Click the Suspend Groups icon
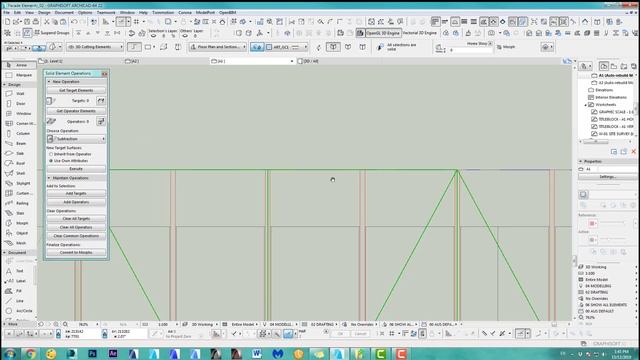The height and width of the screenshot is (360, 640). 52,33
